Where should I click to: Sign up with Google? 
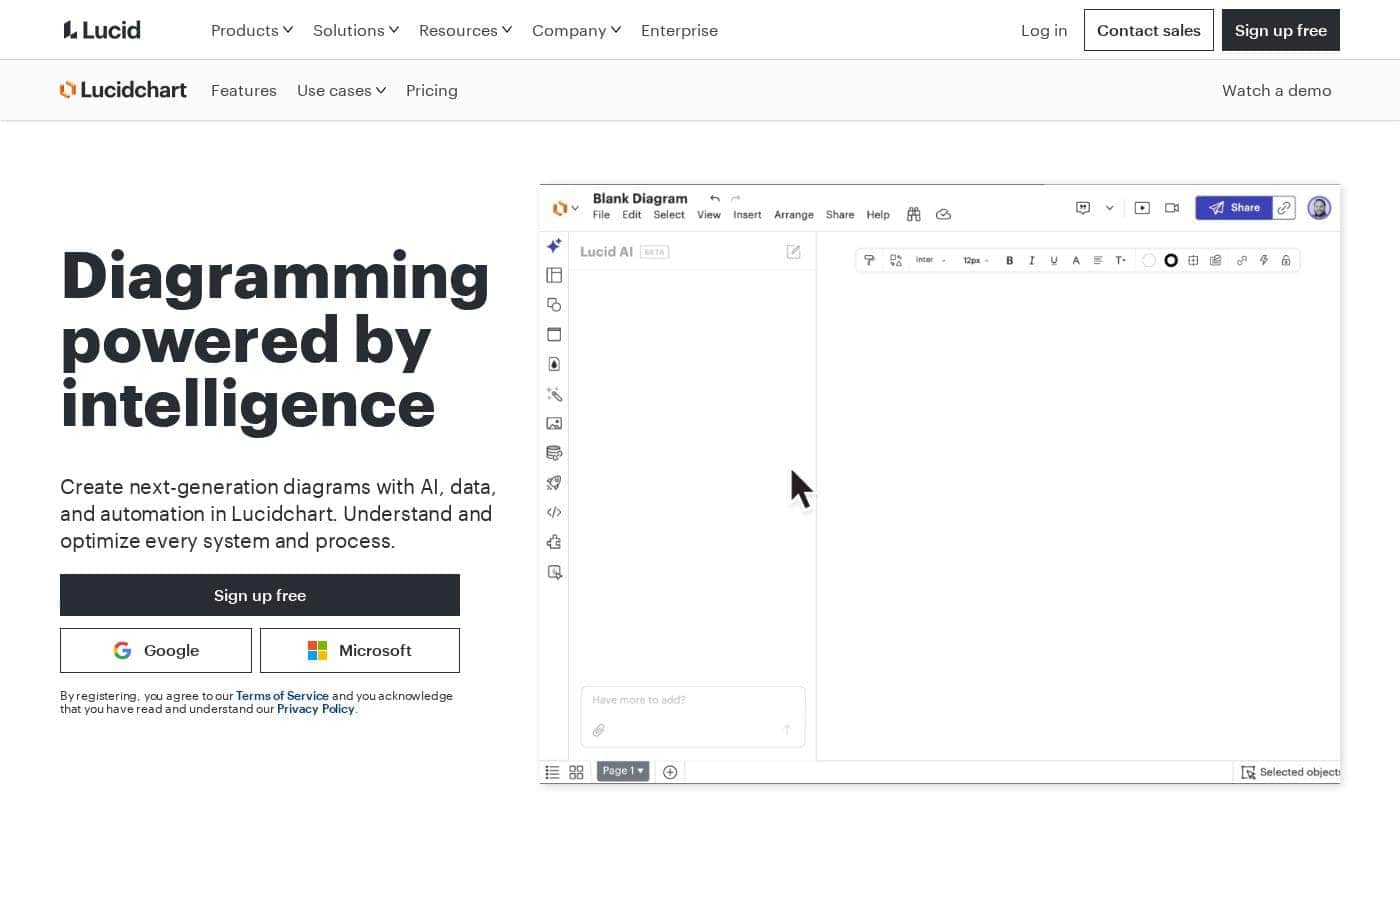[x=156, y=650]
